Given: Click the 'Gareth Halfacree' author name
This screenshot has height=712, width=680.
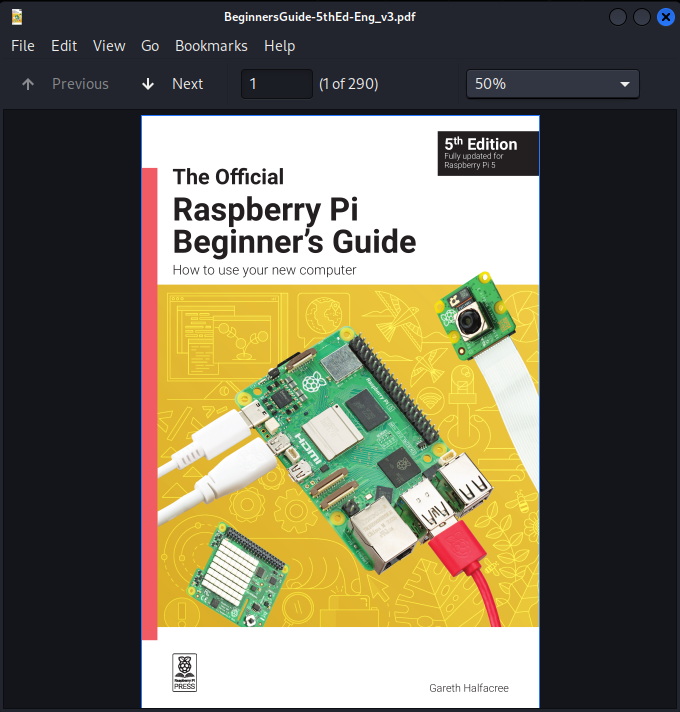Looking at the screenshot, I should click(469, 688).
